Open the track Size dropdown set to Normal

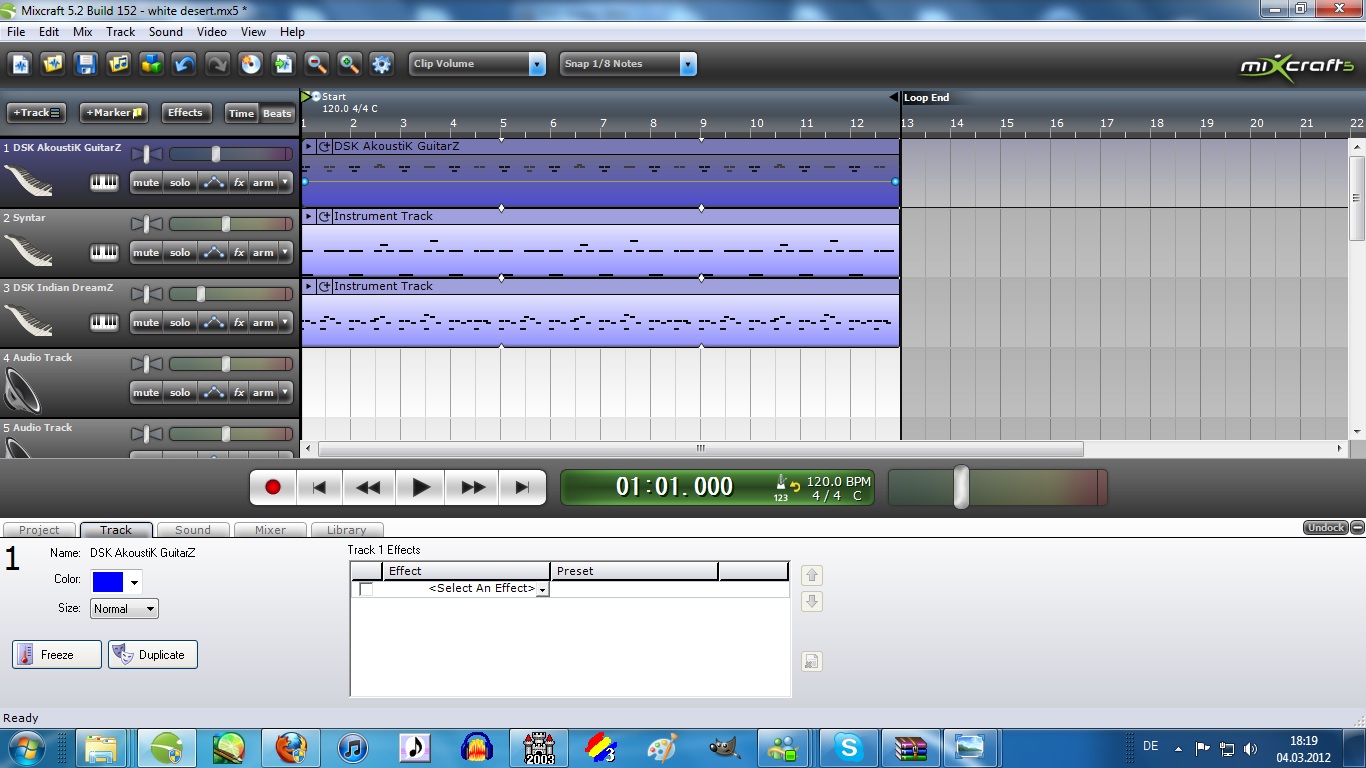(124, 608)
